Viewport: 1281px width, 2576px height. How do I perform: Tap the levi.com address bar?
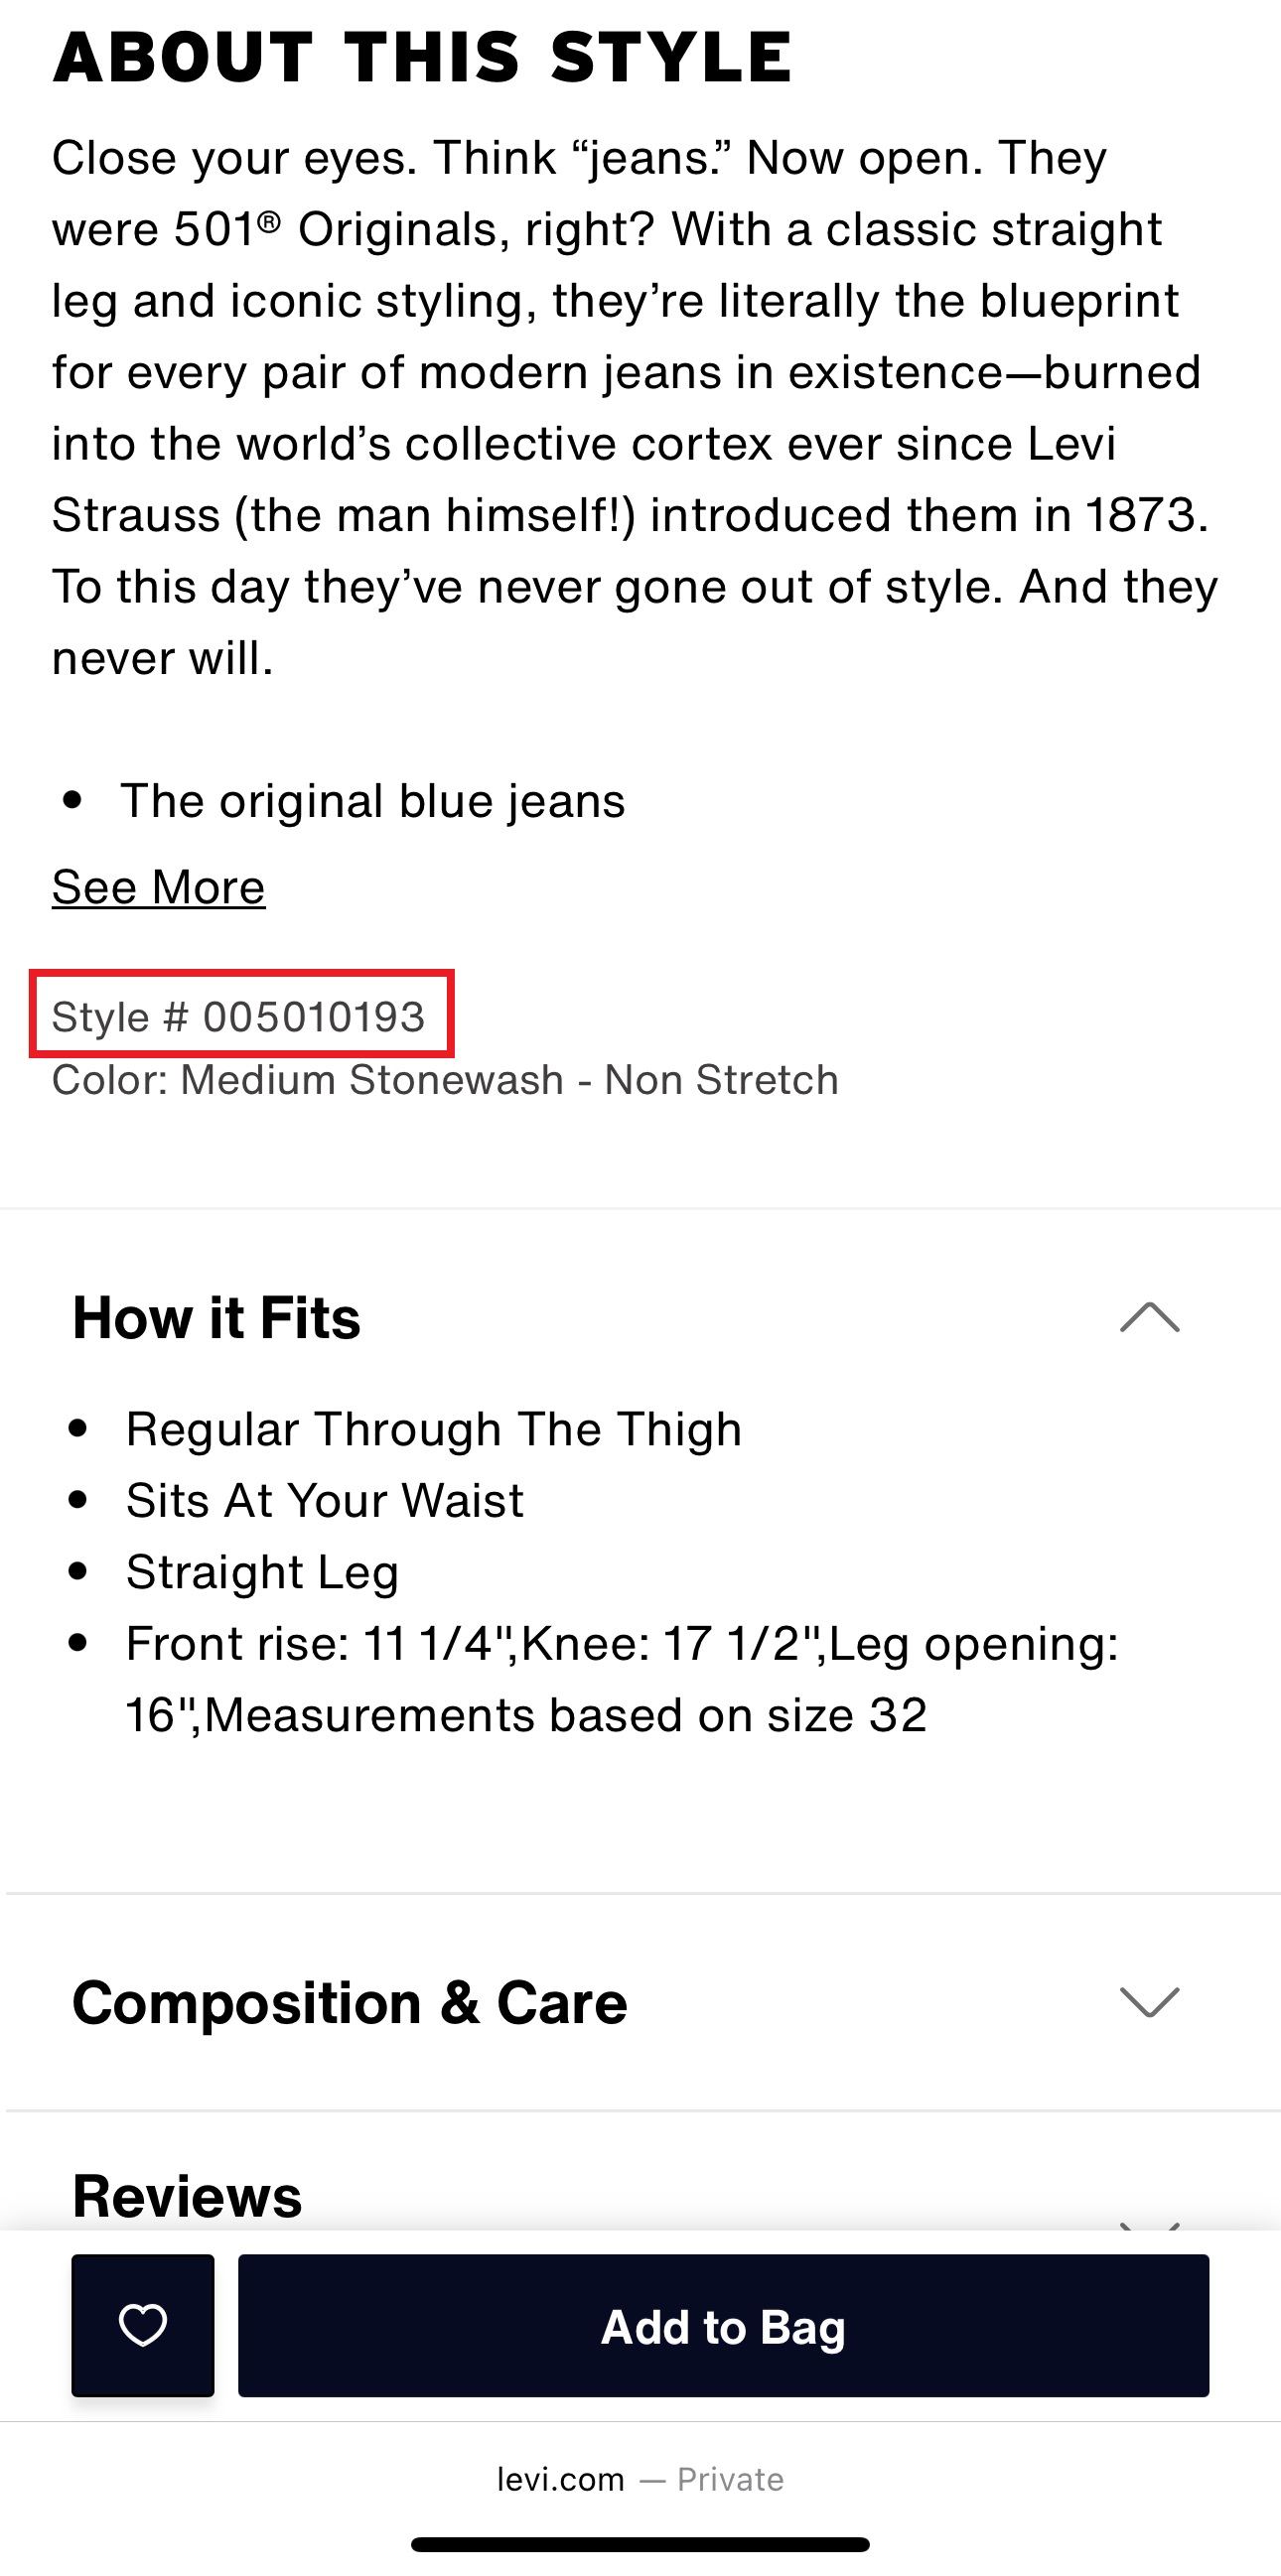coord(561,2479)
